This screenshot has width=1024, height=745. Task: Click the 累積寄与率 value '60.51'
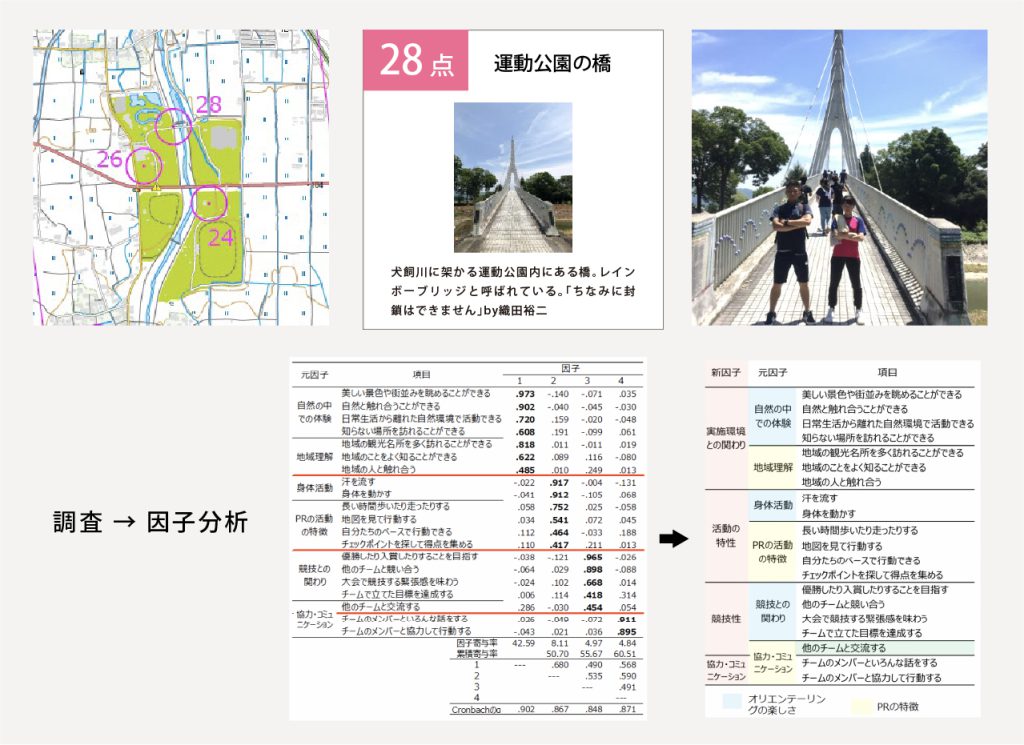(x=625, y=654)
